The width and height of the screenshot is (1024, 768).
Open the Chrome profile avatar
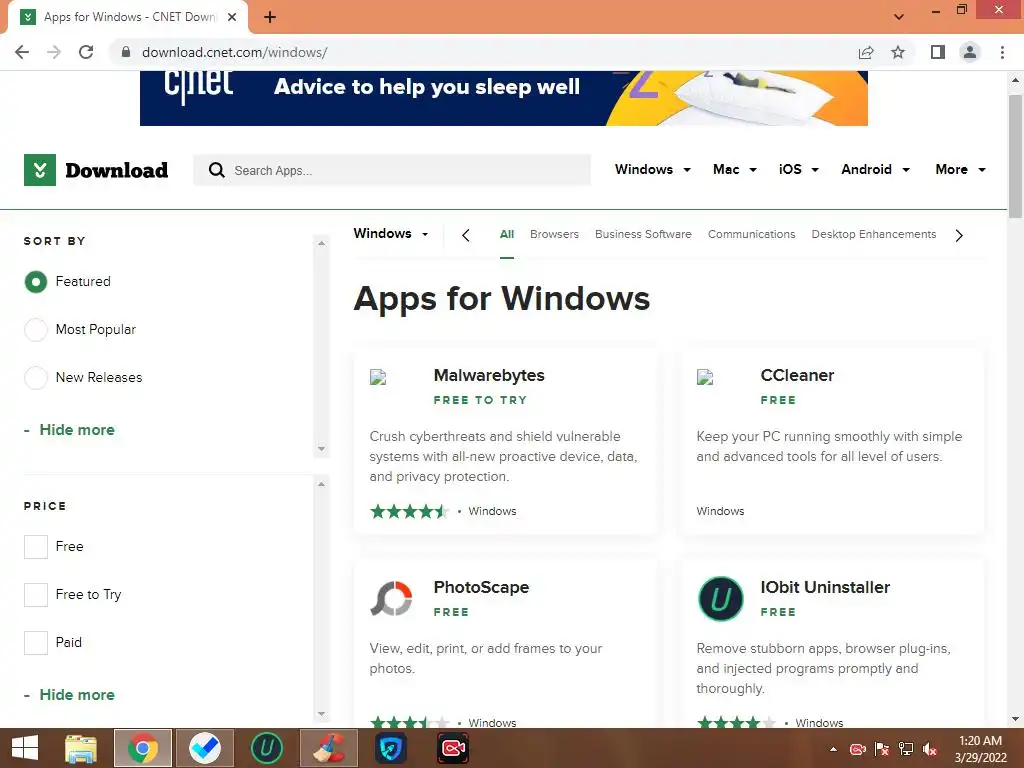(x=970, y=52)
